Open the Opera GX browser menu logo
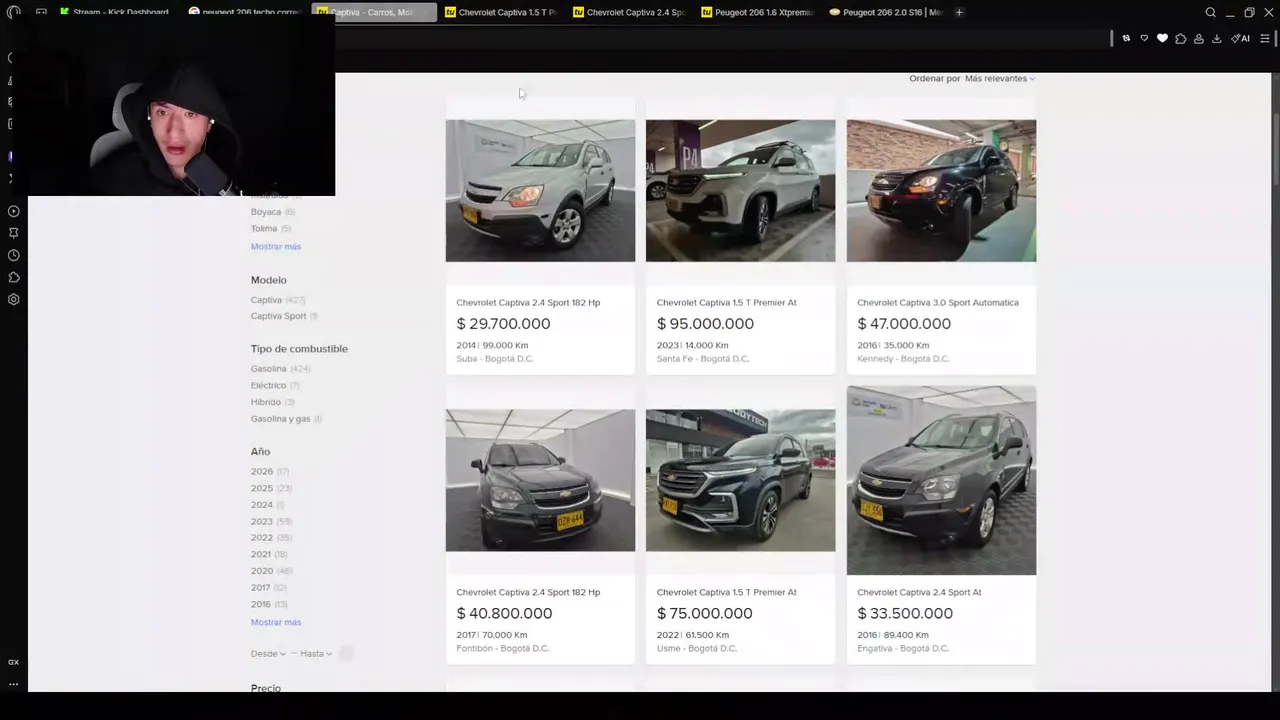 [x=13, y=12]
